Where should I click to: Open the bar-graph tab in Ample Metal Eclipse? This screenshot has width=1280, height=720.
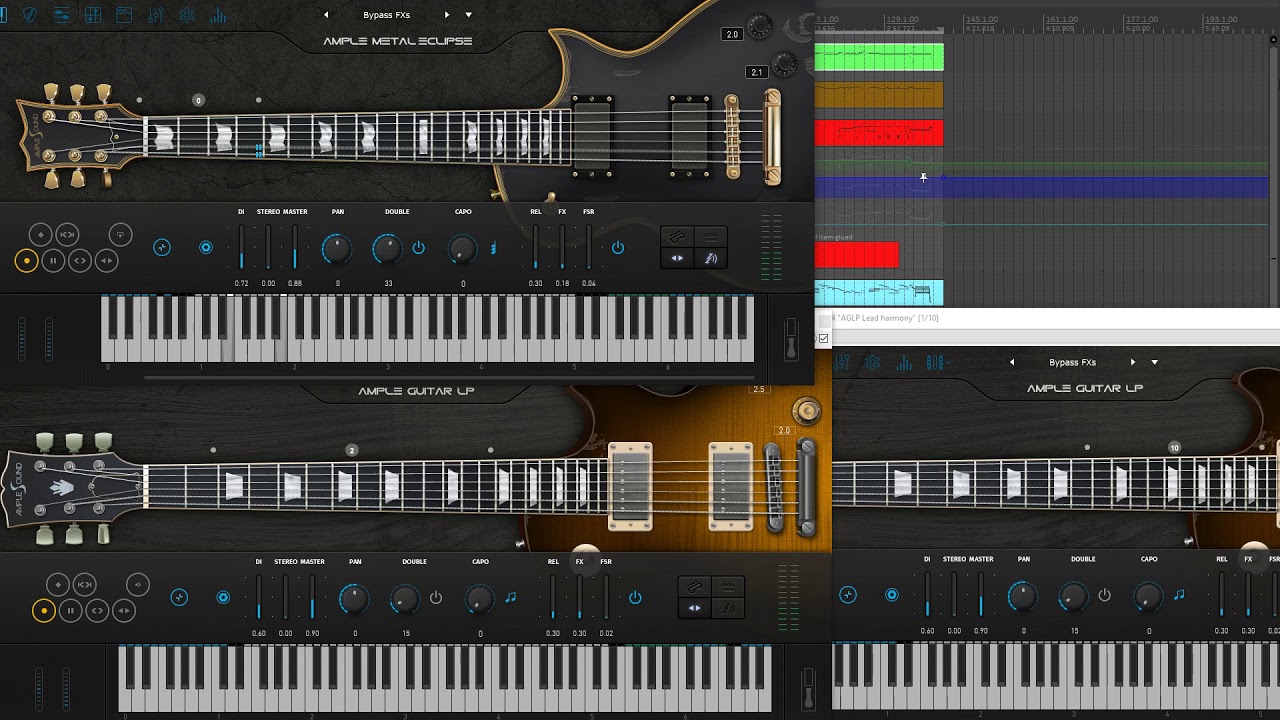click(x=218, y=15)
